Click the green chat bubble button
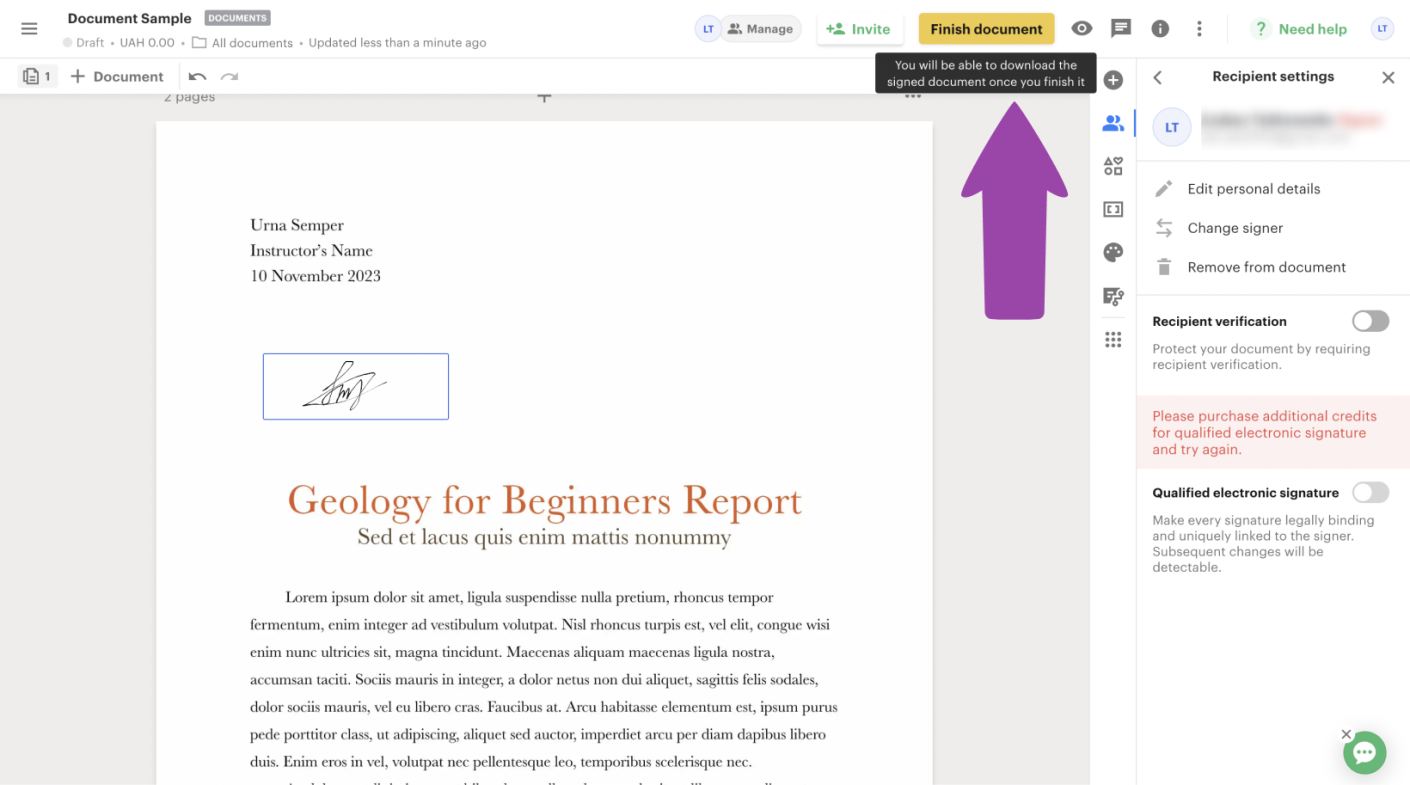The image size is (1410, 785). coord(1364,752)
